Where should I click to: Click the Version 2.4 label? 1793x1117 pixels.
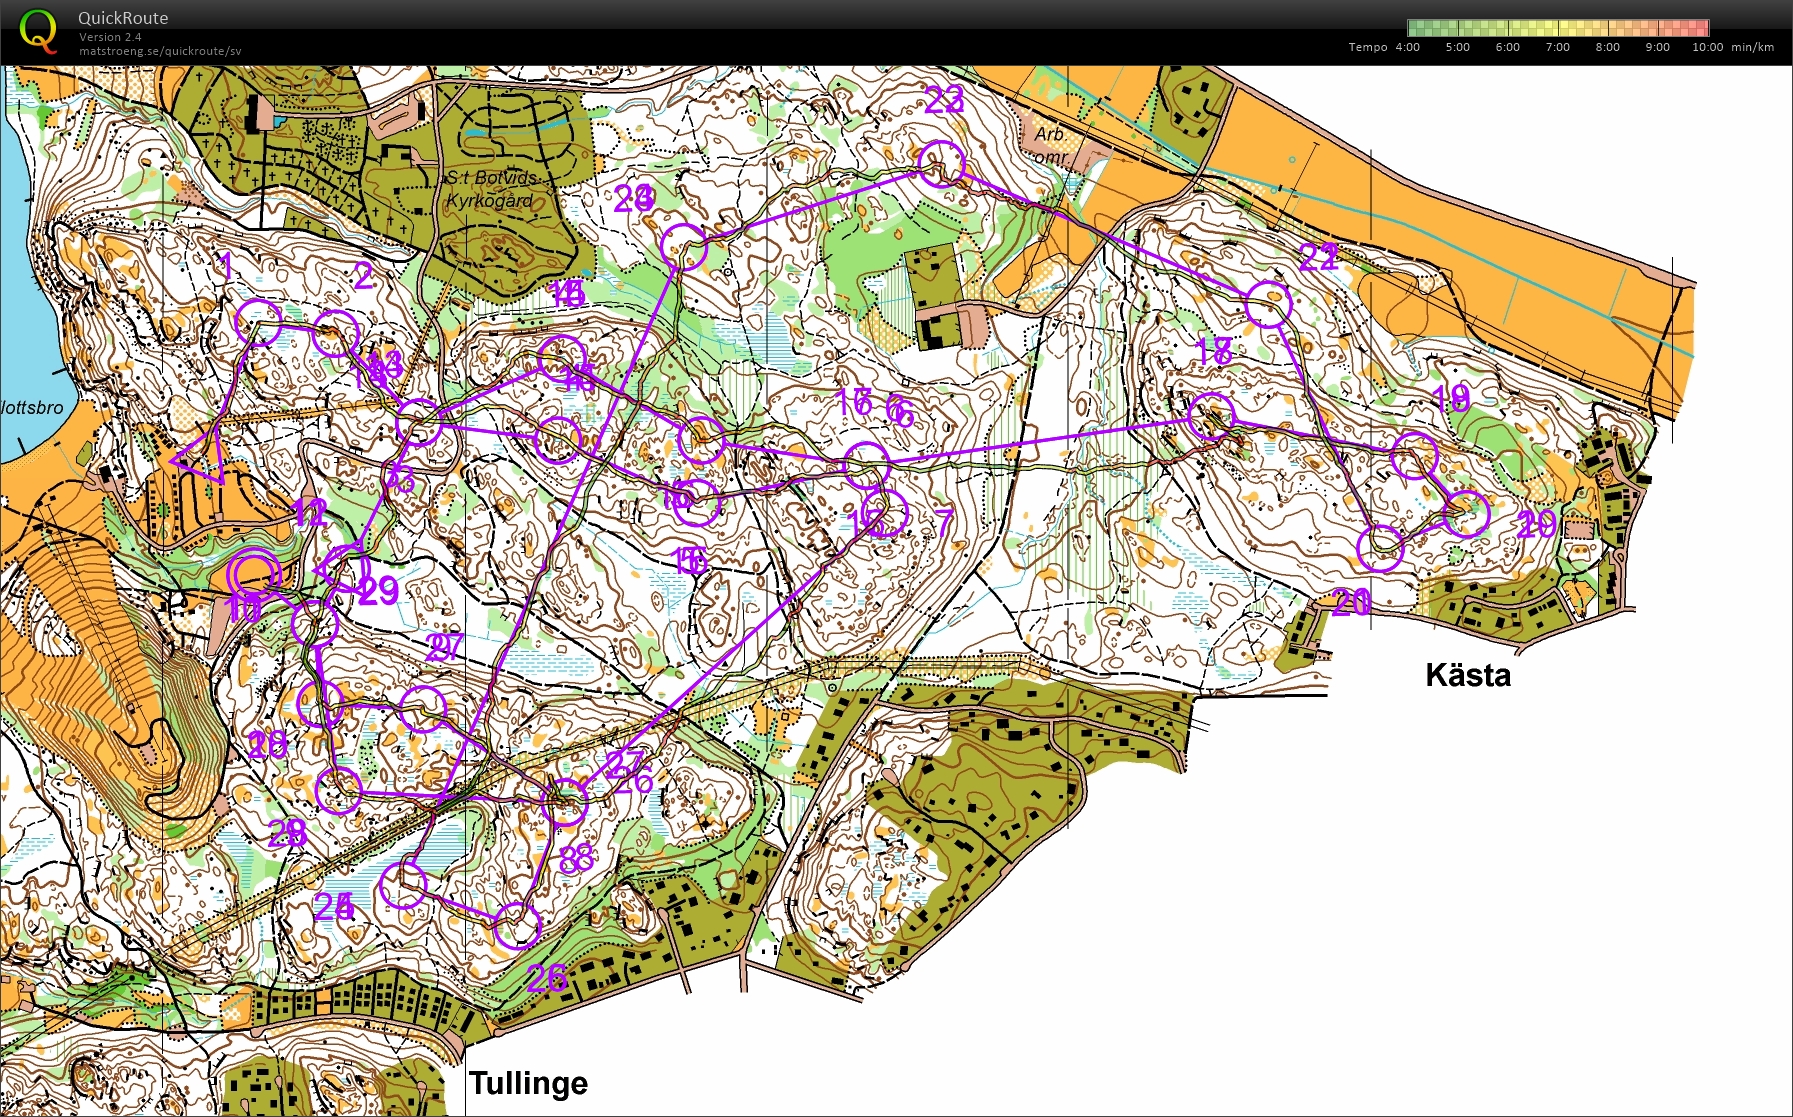(110, 37)
